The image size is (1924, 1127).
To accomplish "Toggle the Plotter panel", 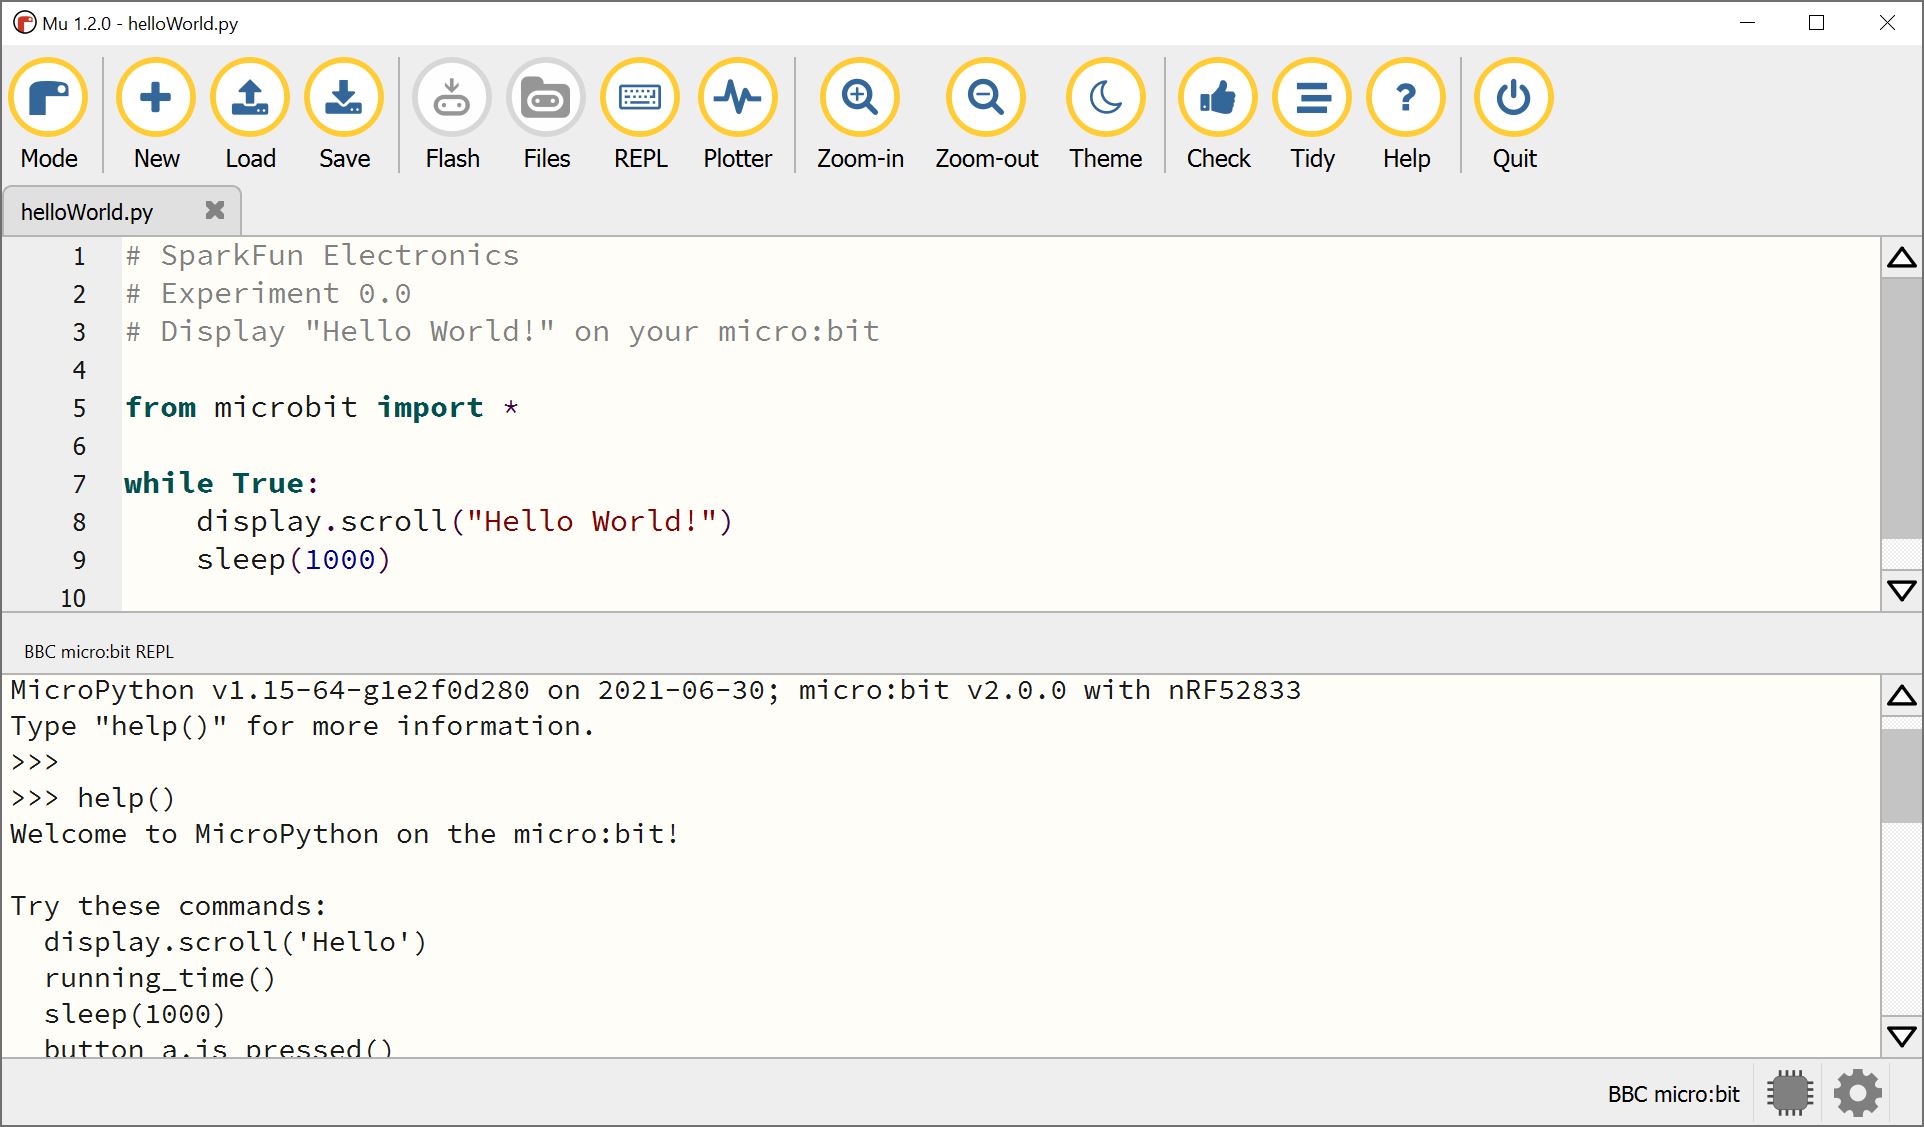I will 738,114.
